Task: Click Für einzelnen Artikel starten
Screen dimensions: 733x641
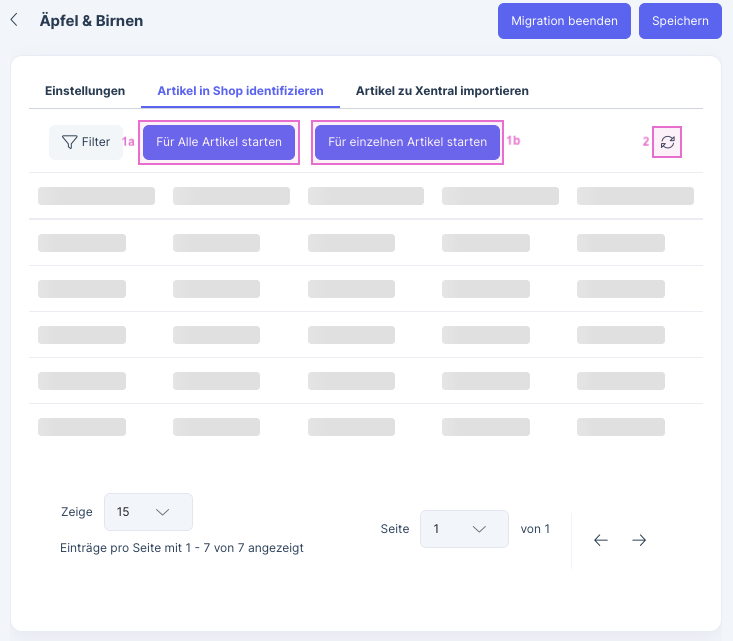Action: coord(407,142)
